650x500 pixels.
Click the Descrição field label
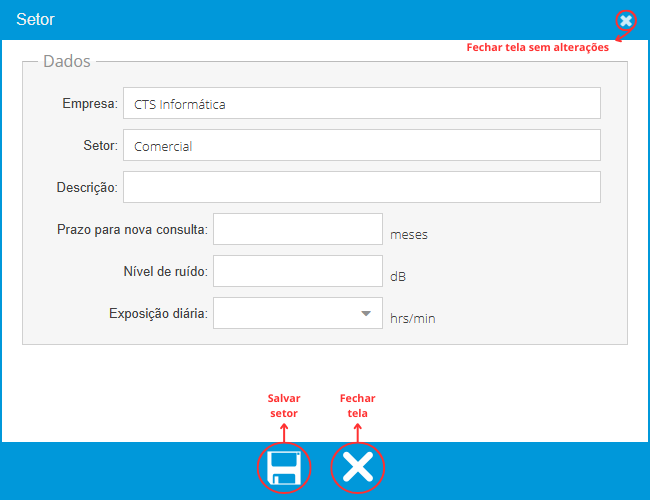pyautogui.click(x=87, y=187)
